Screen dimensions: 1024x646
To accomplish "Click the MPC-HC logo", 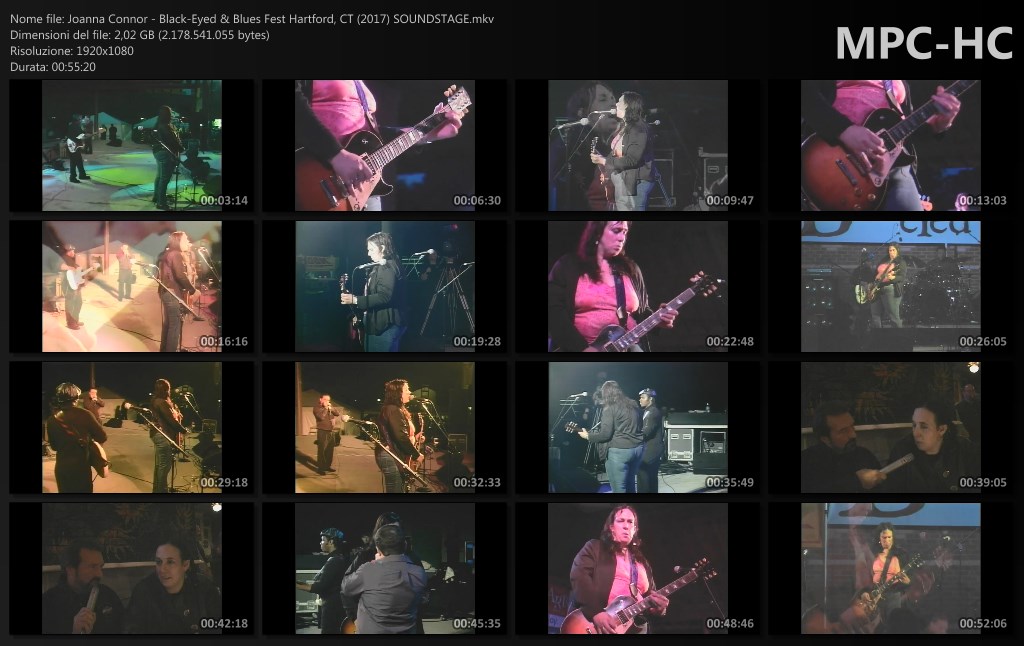I will click(x=923, y=43).
